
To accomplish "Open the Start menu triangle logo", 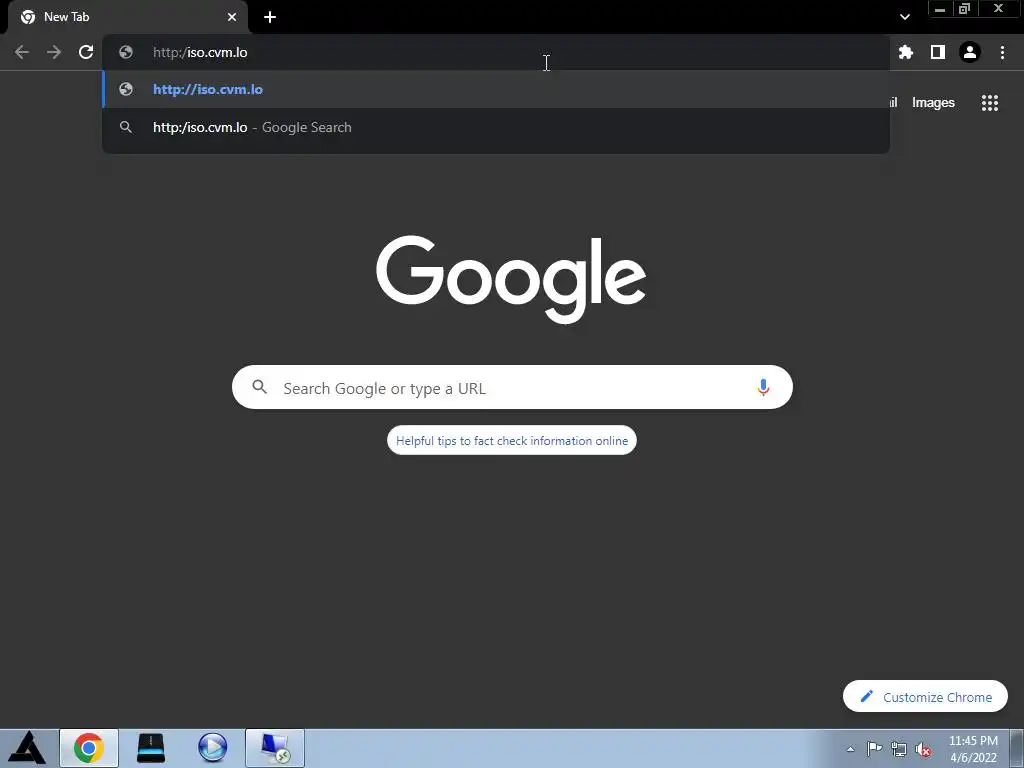I will click(27, 748).
